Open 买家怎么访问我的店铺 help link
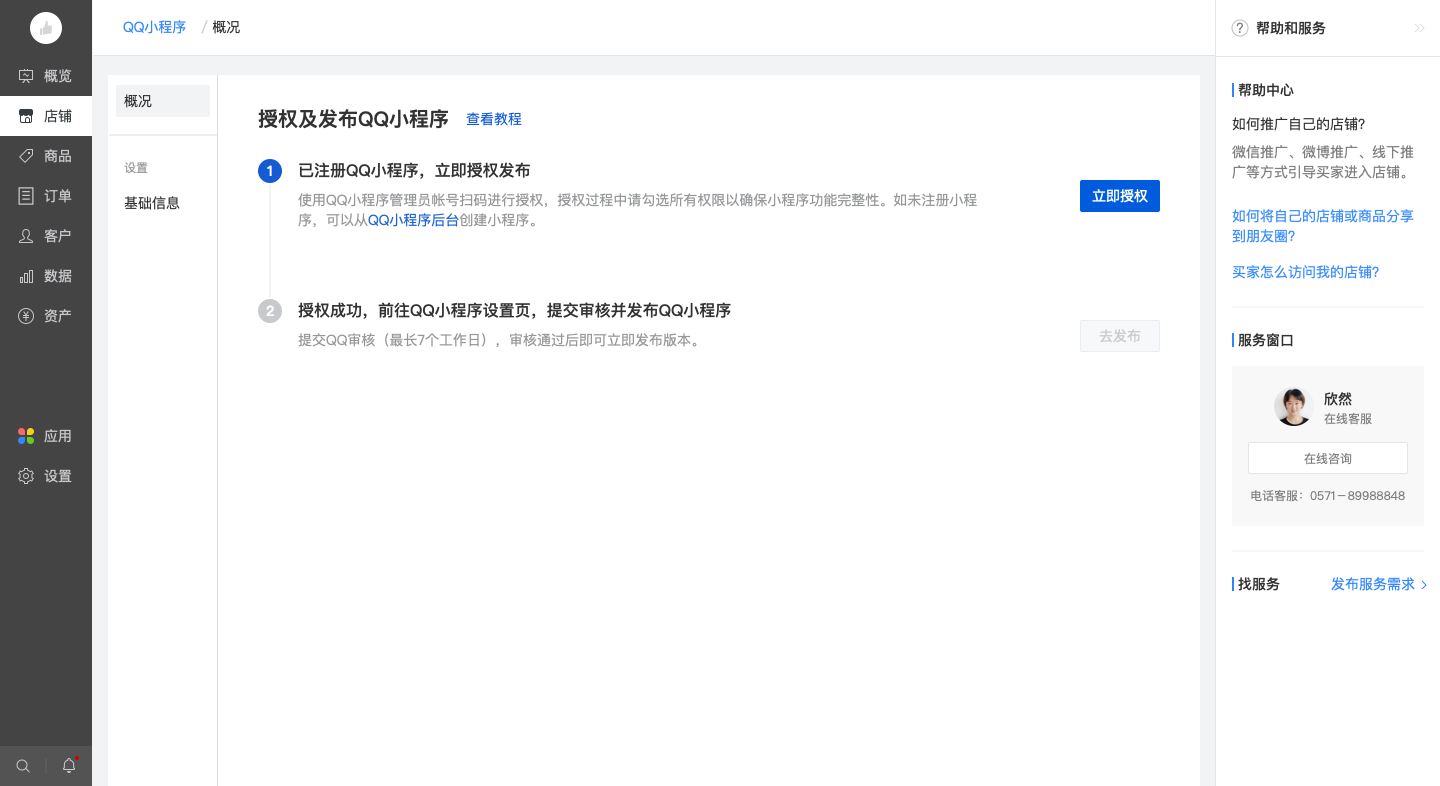This screenshot has height=786, width=1440. [1306, 272]
